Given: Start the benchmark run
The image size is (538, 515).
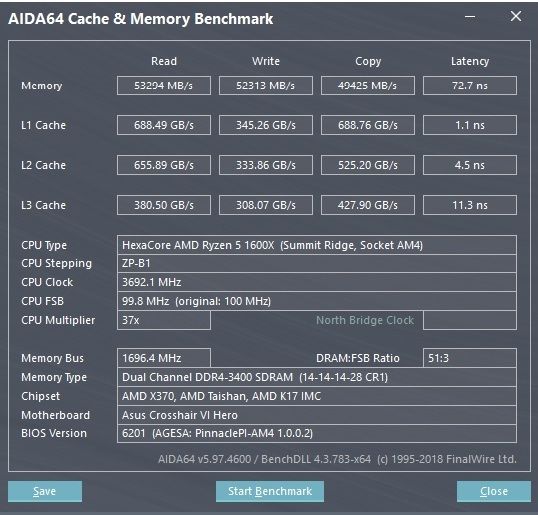Looking at the screenshot, I should click(270, 491).
